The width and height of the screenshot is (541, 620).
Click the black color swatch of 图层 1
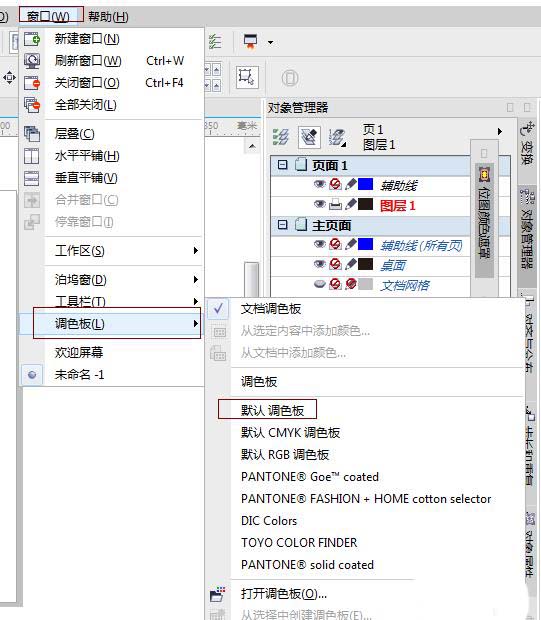[x=365, y=204]
